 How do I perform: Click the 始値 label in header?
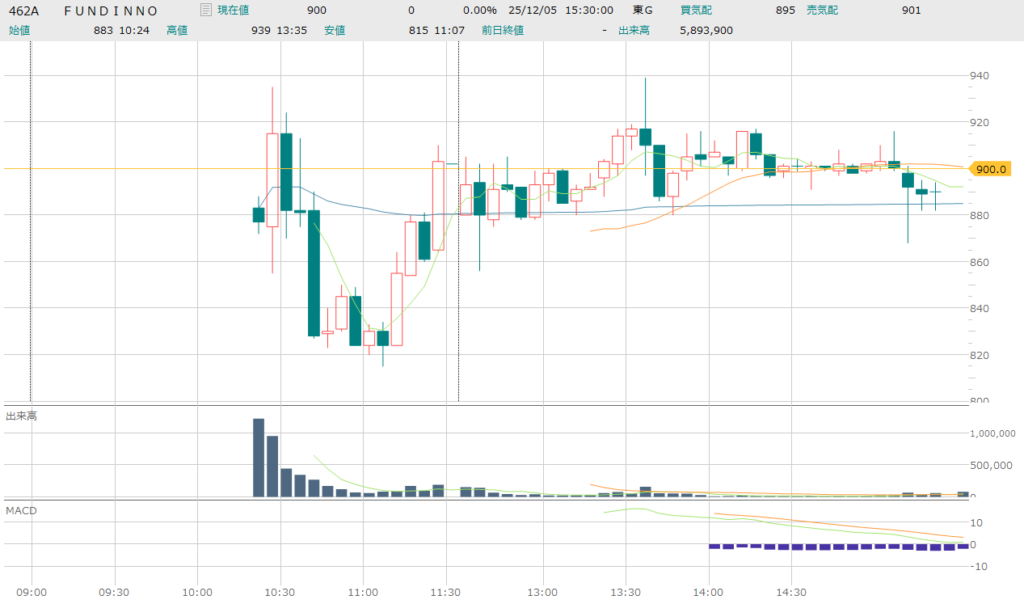[19, 30]
